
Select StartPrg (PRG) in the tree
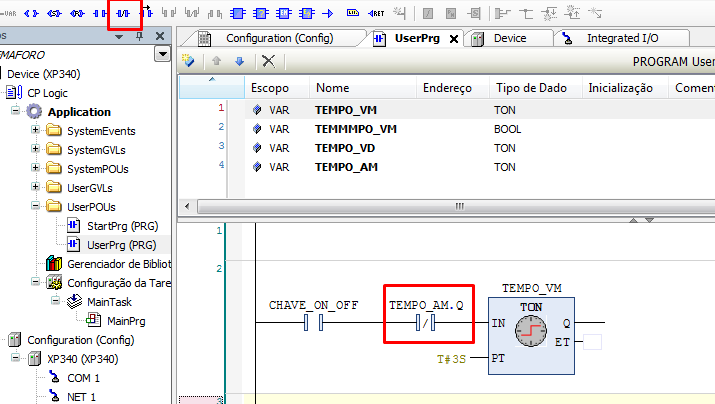(x=120, y=225)
